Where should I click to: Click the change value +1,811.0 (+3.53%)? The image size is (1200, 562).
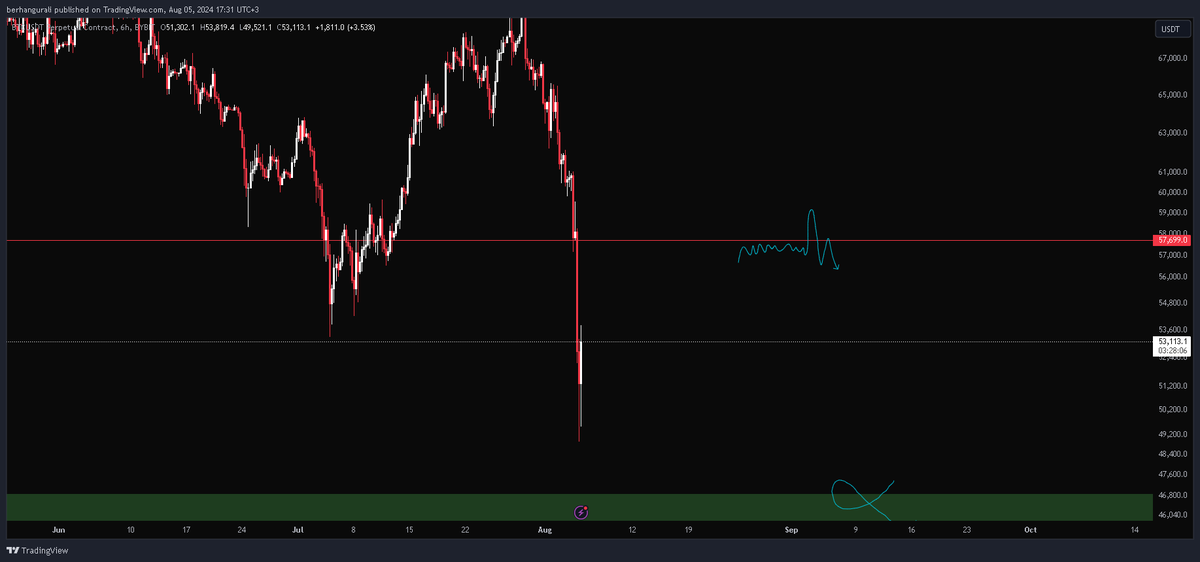point(345,28)
